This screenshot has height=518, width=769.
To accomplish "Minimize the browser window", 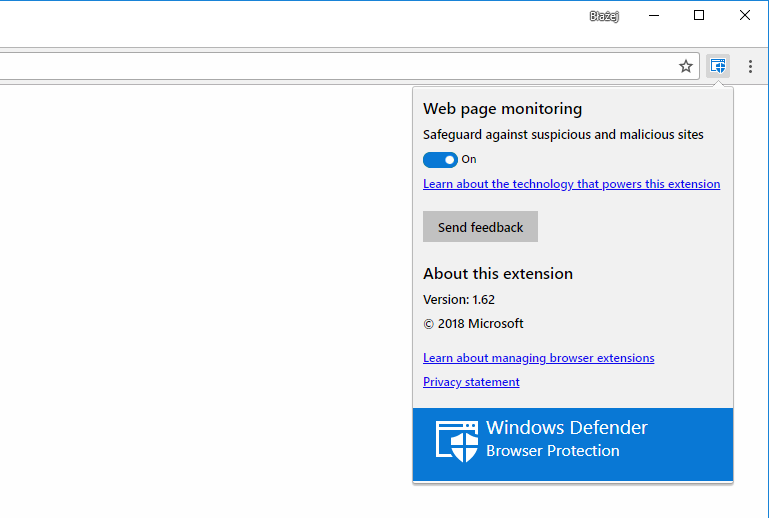I will [x=654, y=16].
